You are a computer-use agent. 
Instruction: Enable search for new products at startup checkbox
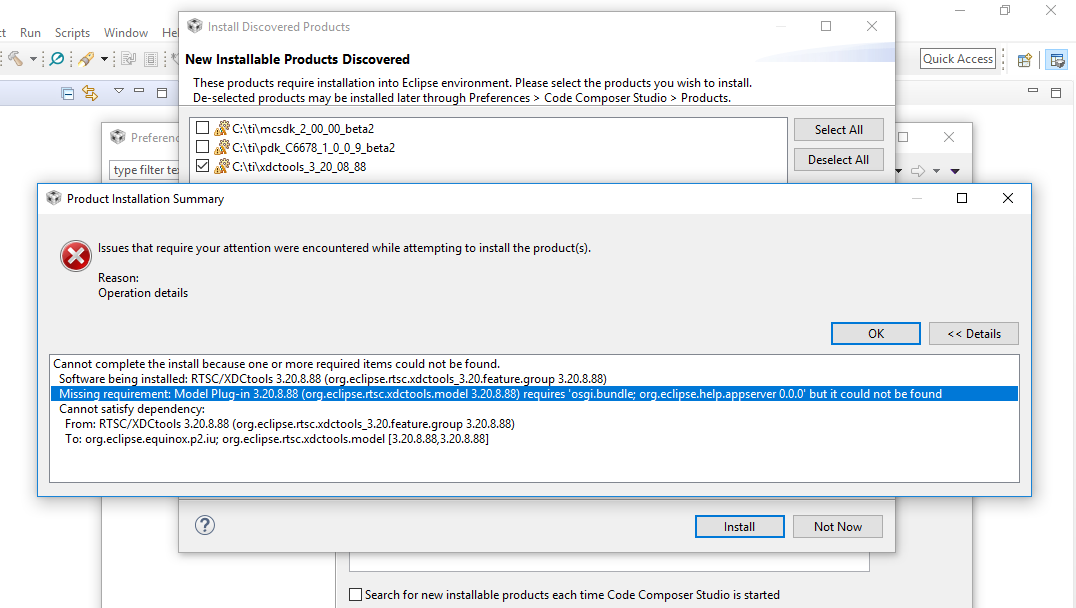click(x=355, y=595)
